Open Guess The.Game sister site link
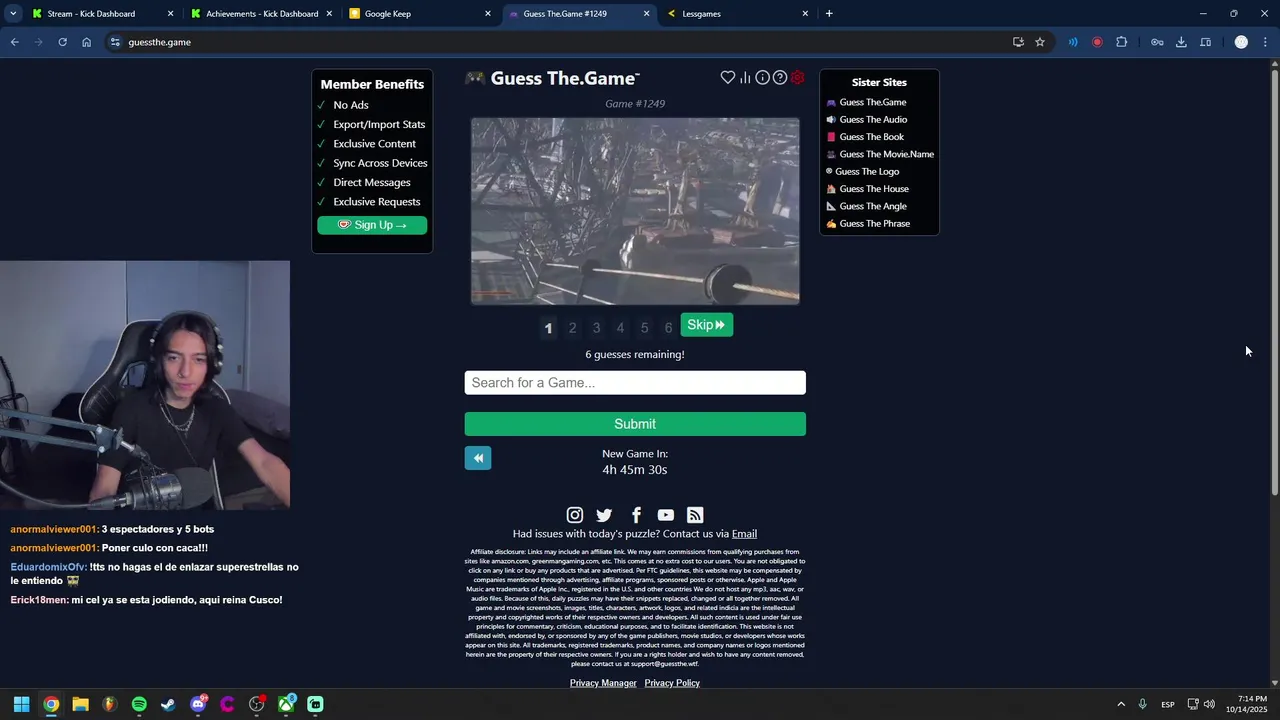The width and height of the screenshot is (1280, 720). [873, 102]
